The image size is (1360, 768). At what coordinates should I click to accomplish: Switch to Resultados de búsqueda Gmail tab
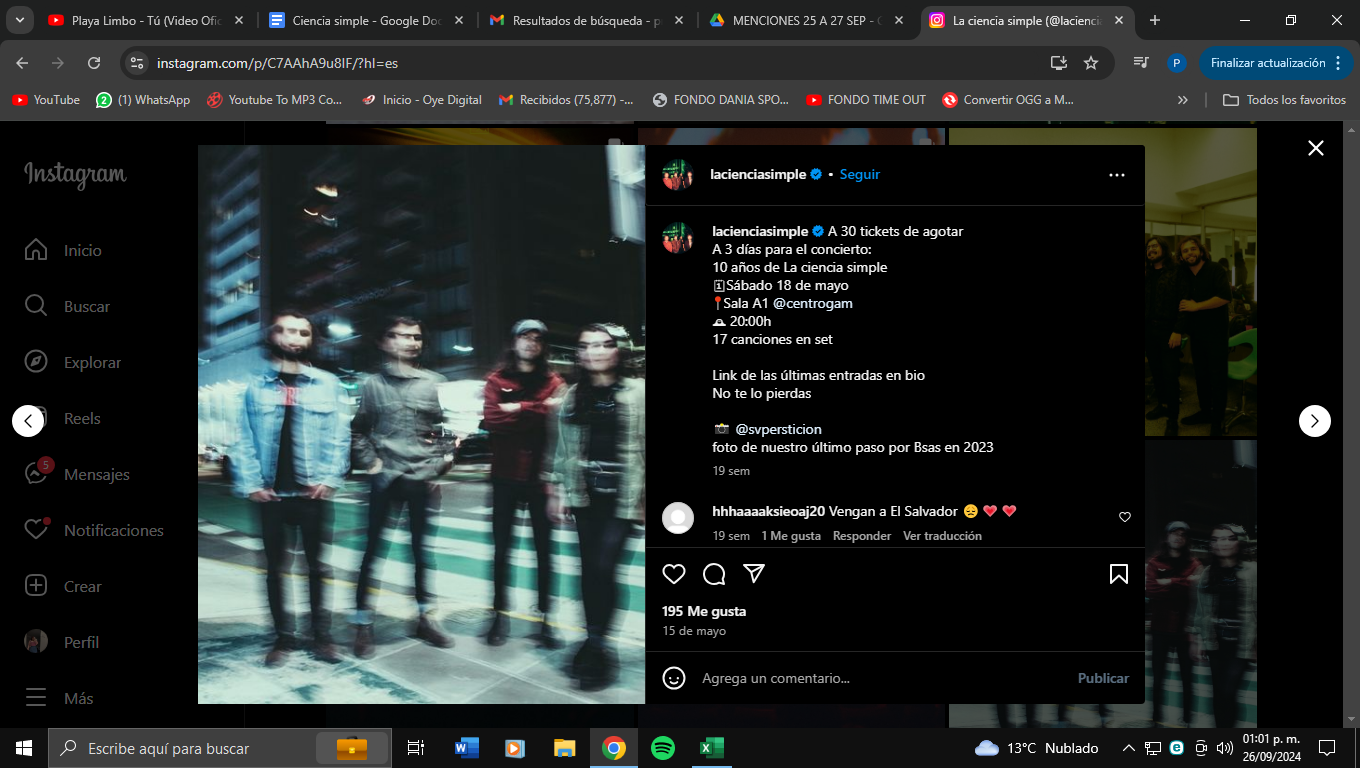[587, 20]
